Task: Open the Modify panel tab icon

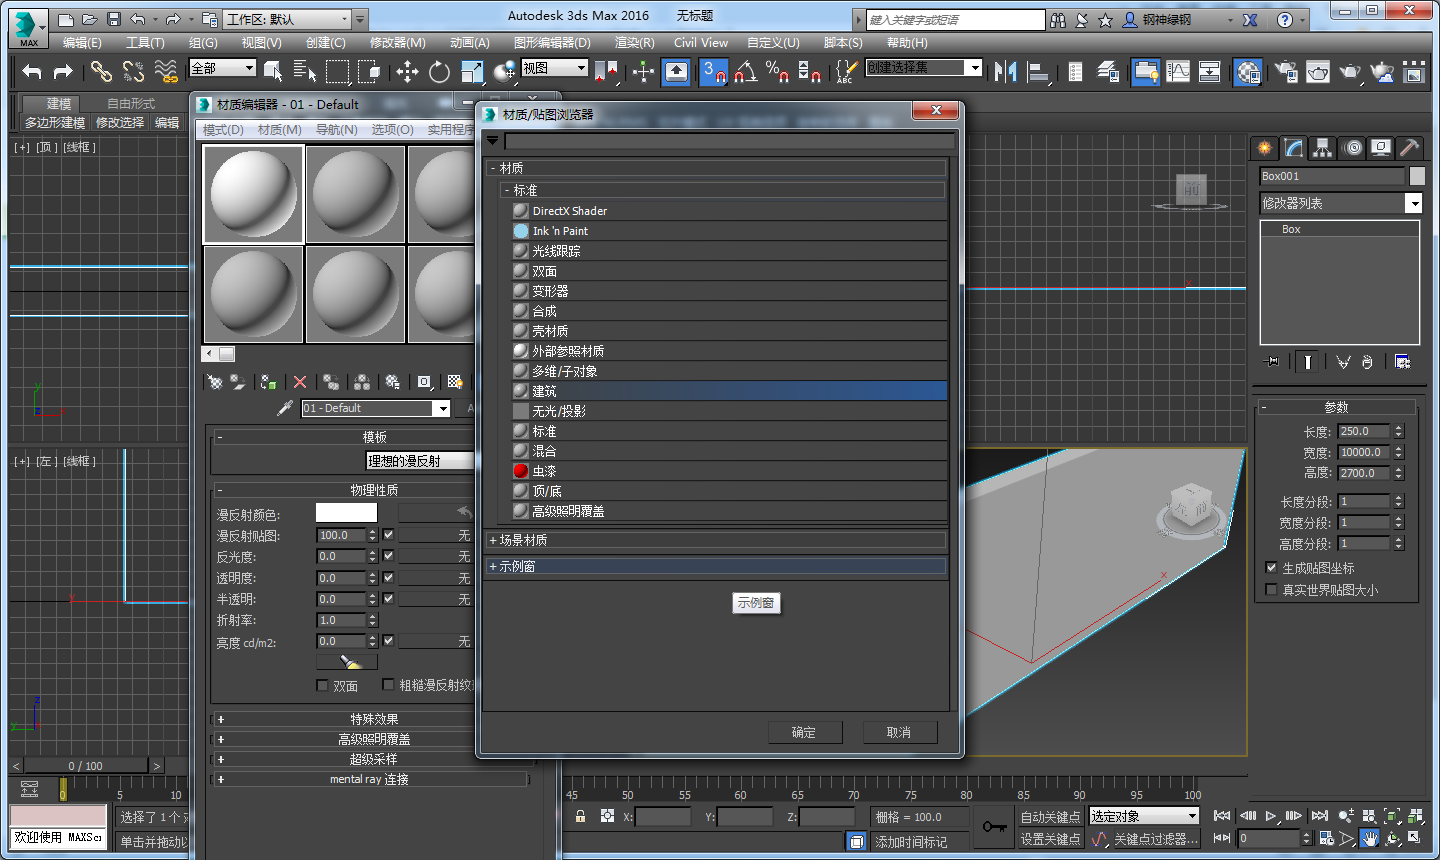Action: [x=1294, y=148]
